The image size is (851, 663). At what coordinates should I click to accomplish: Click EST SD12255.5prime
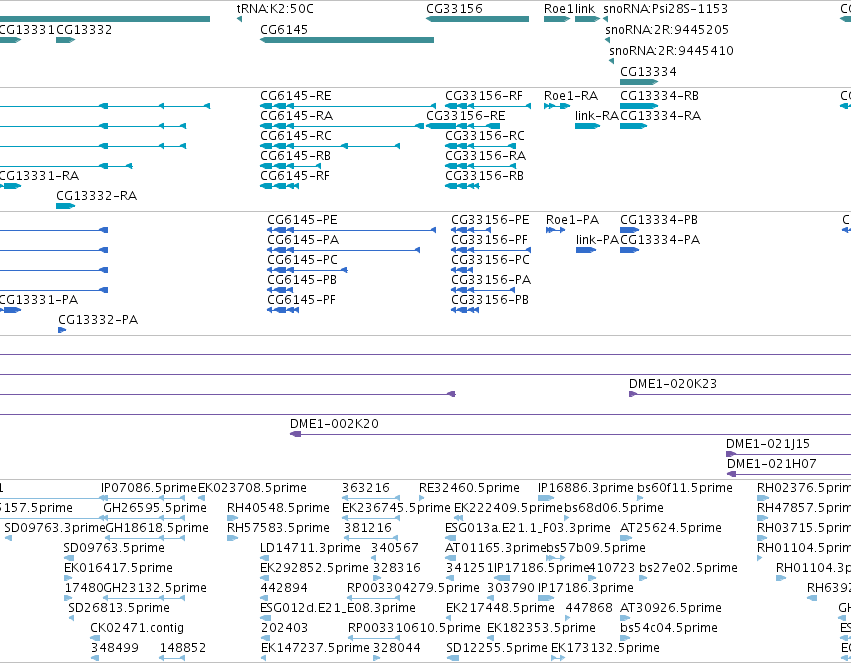coord(497,648)
